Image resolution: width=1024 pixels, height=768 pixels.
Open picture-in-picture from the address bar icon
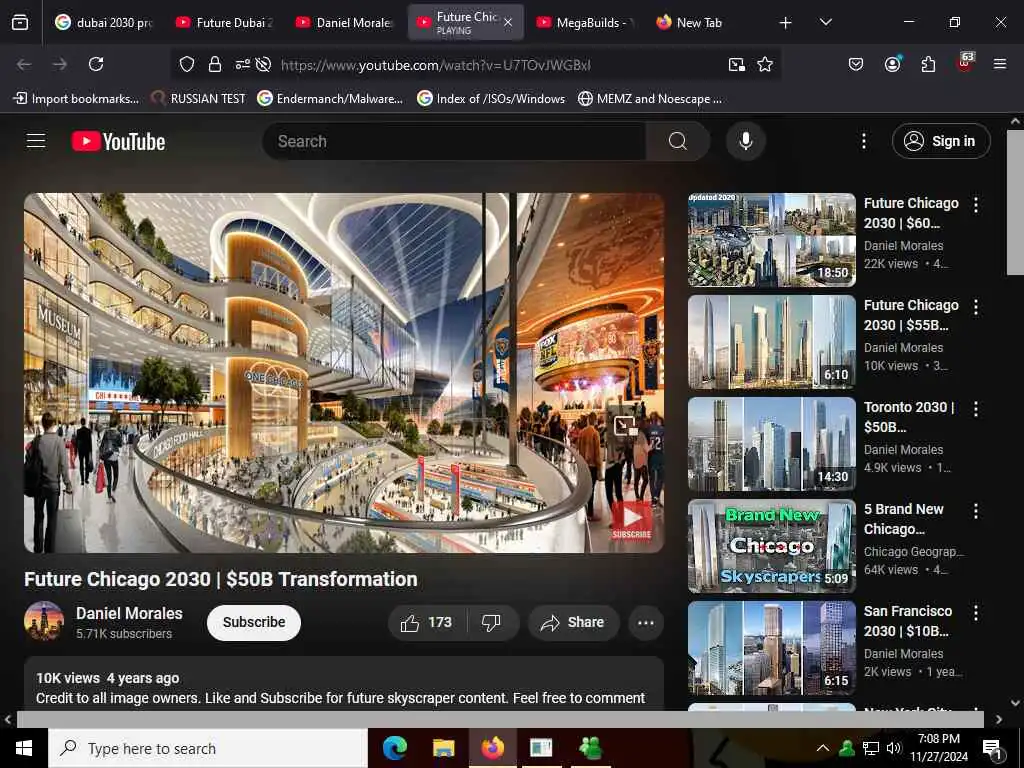(737, 64)
